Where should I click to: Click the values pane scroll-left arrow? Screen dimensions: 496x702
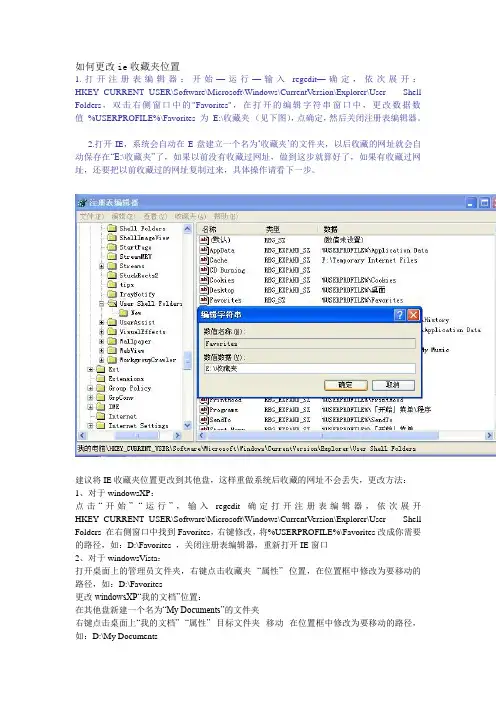point(202,435)
